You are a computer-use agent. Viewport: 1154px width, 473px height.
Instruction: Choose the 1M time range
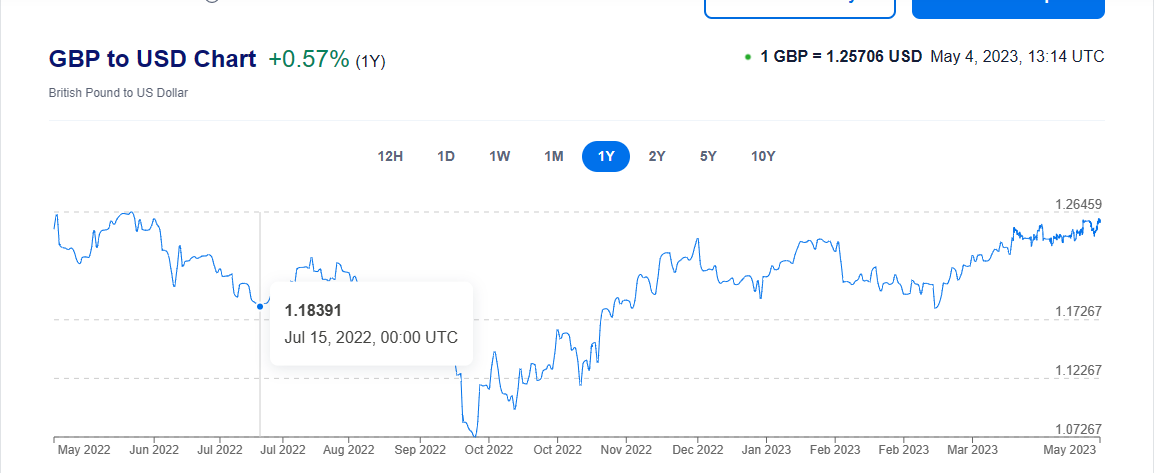point(554,156)
